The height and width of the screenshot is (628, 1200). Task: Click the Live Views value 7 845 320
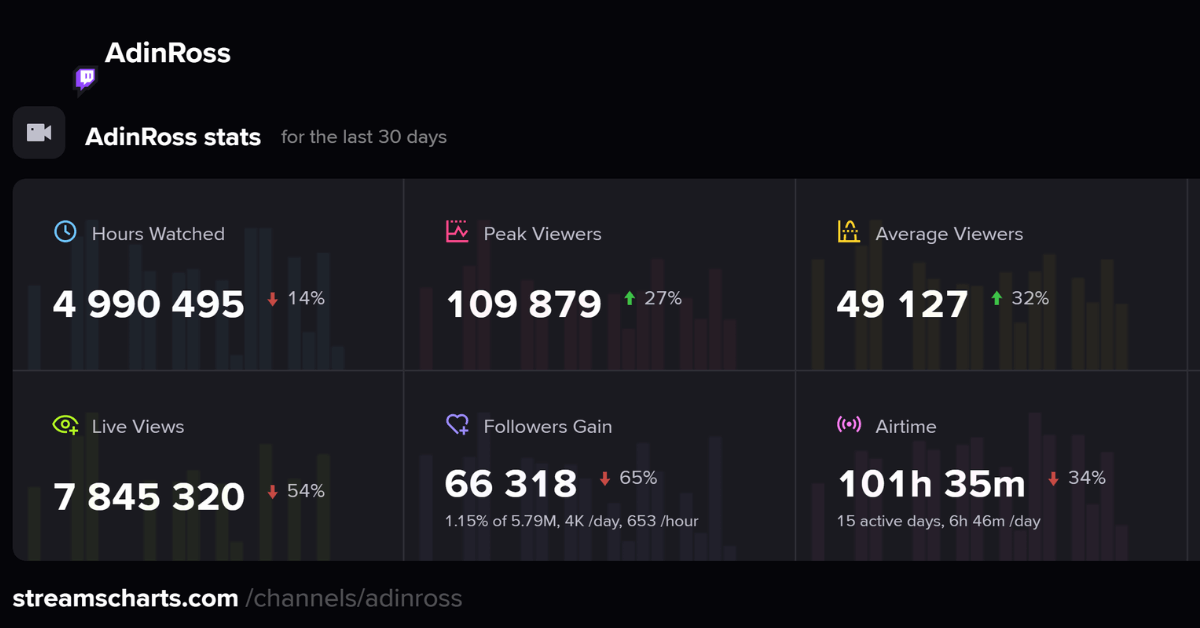click(x=149, y=497)
